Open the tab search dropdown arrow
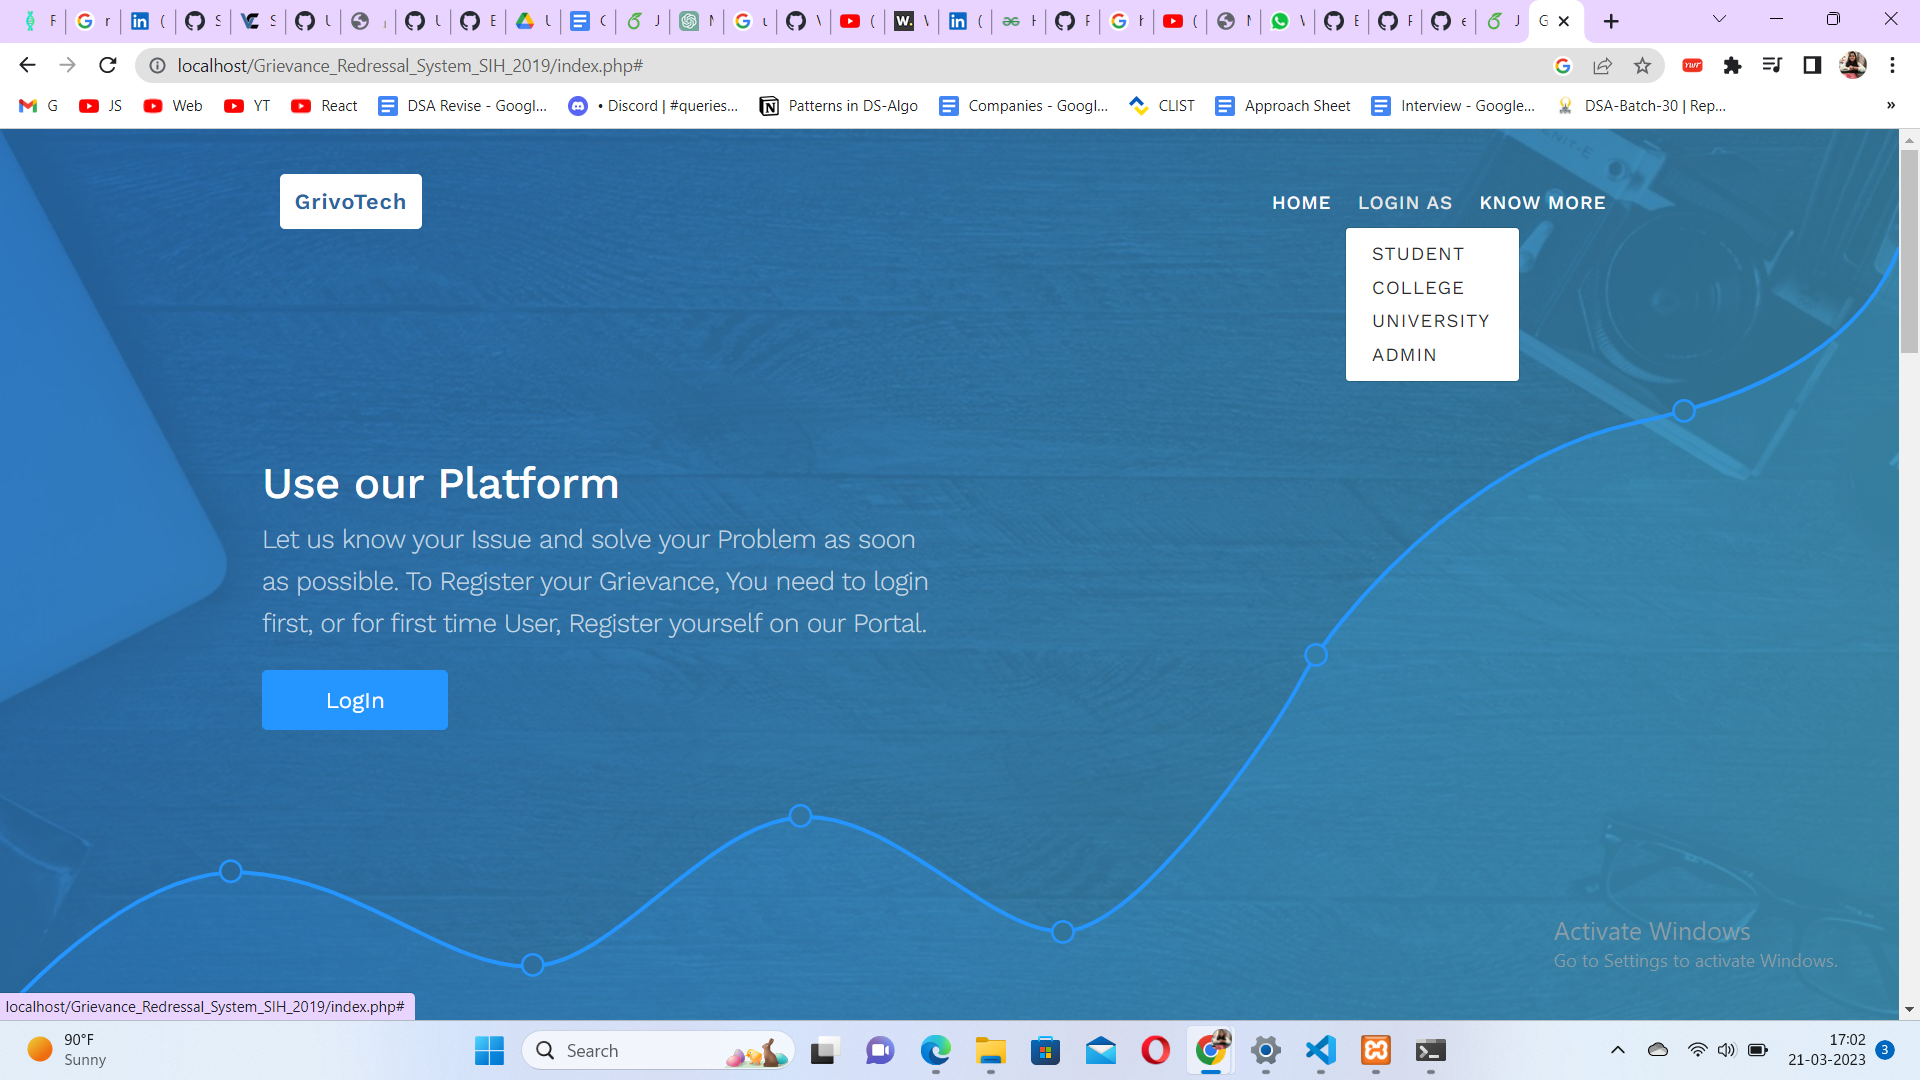Screen dimensions: 1920x1080 pyautogui.click(x=1719, y=20)
